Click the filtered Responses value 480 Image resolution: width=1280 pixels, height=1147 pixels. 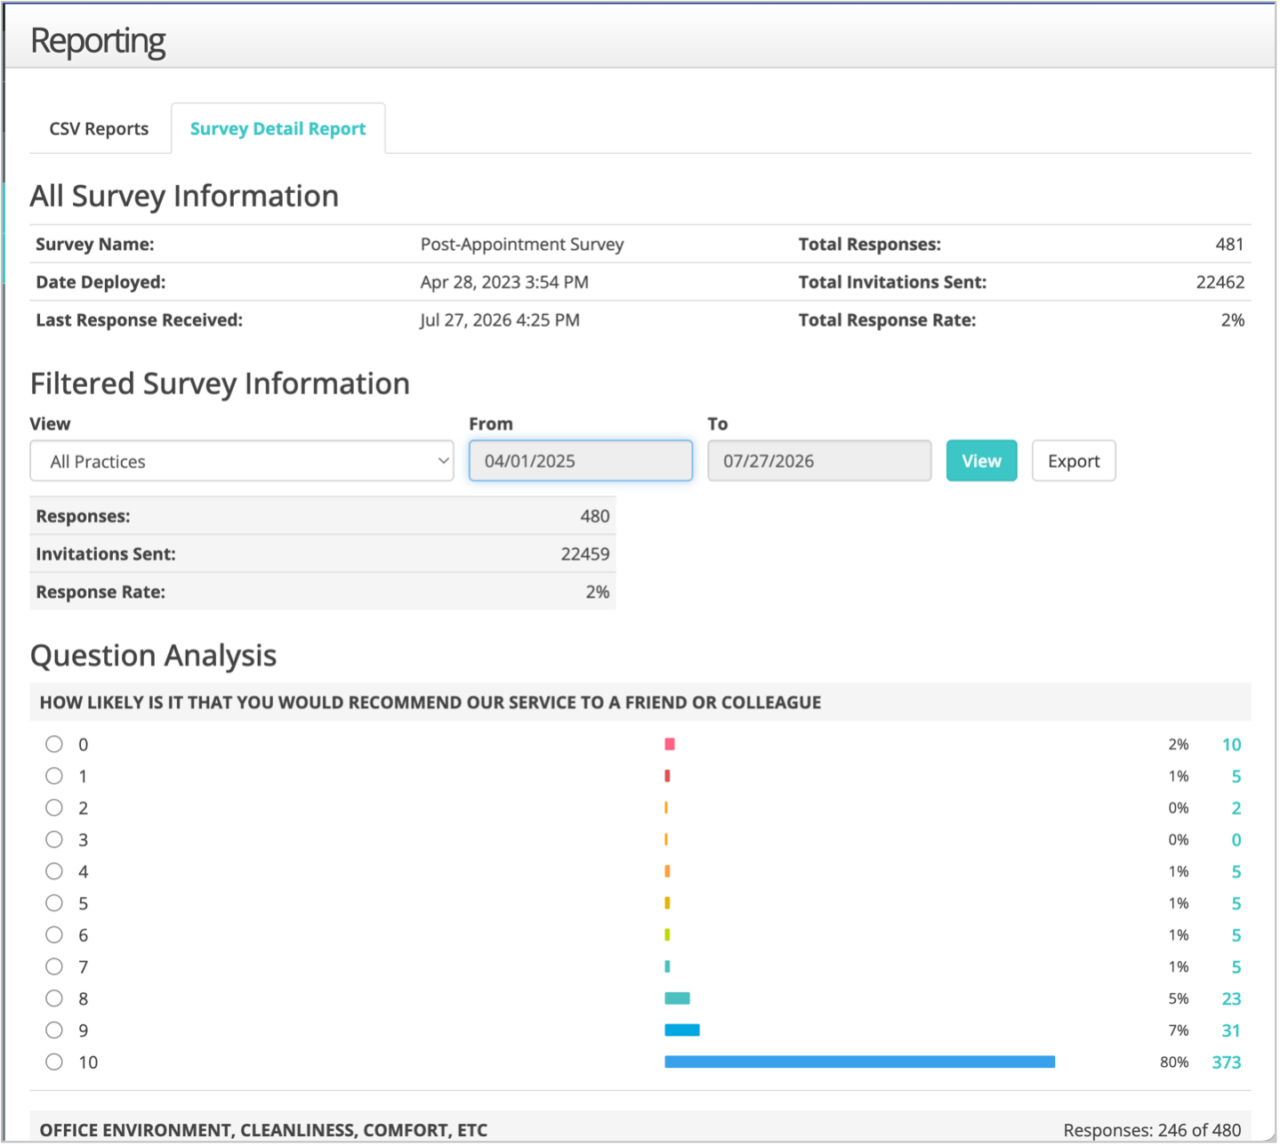594,516
